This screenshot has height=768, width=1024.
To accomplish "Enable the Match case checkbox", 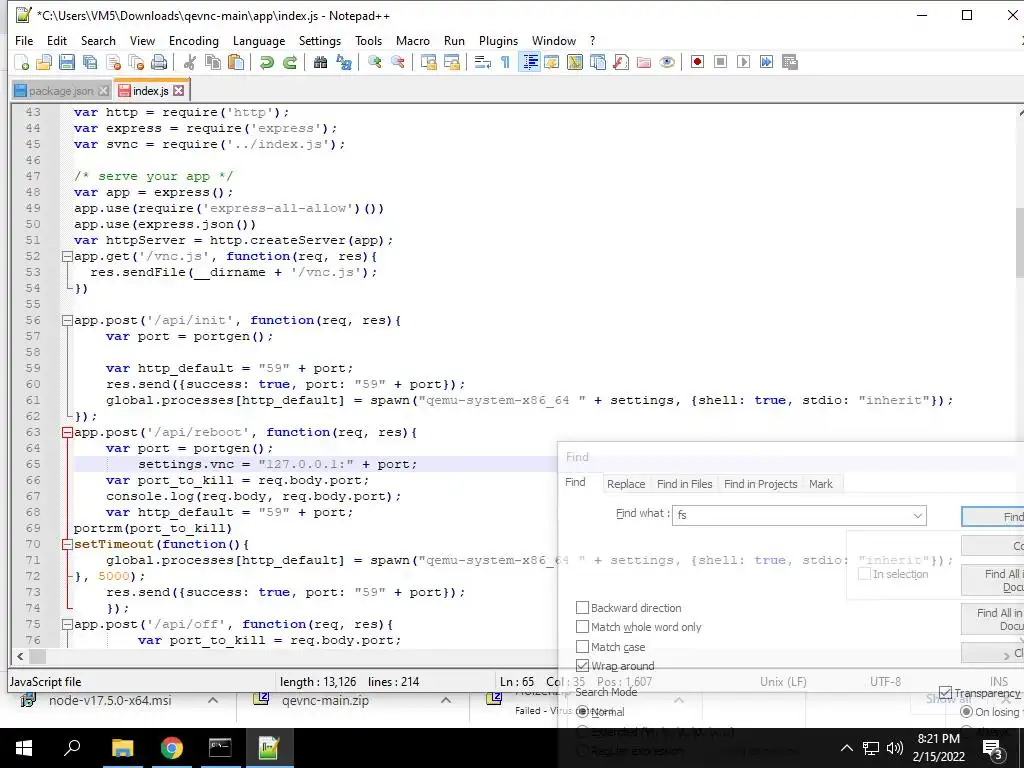I will [583, 647].
